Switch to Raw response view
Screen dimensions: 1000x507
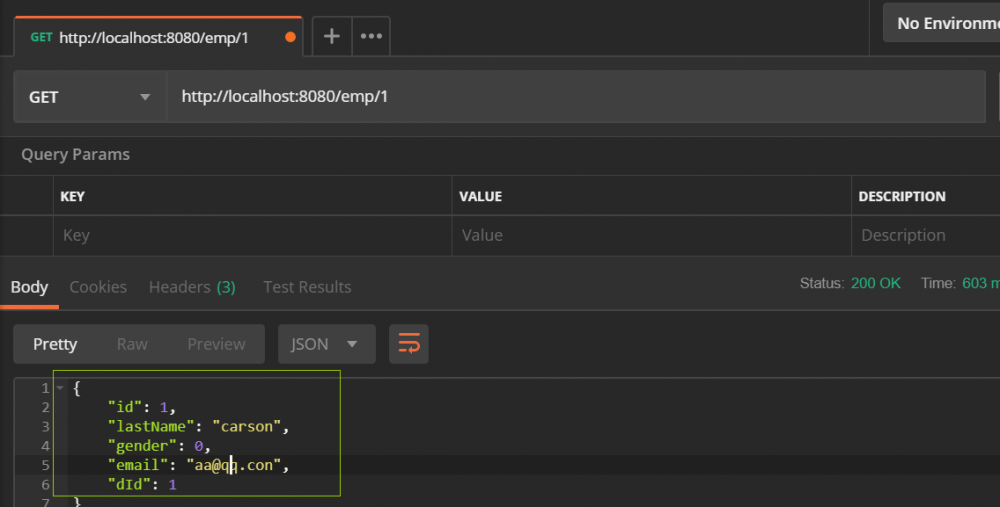pos(132,344)
